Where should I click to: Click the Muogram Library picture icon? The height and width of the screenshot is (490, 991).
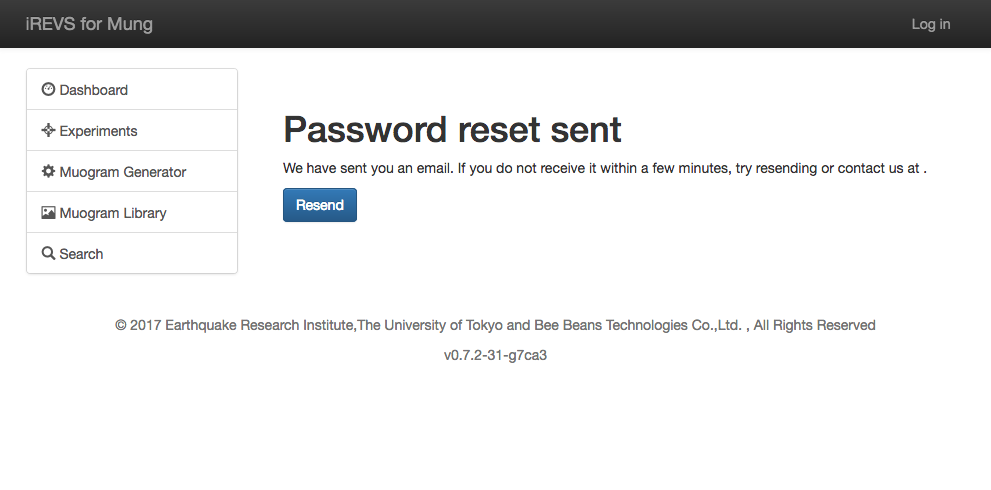click(x=48, y=212)
